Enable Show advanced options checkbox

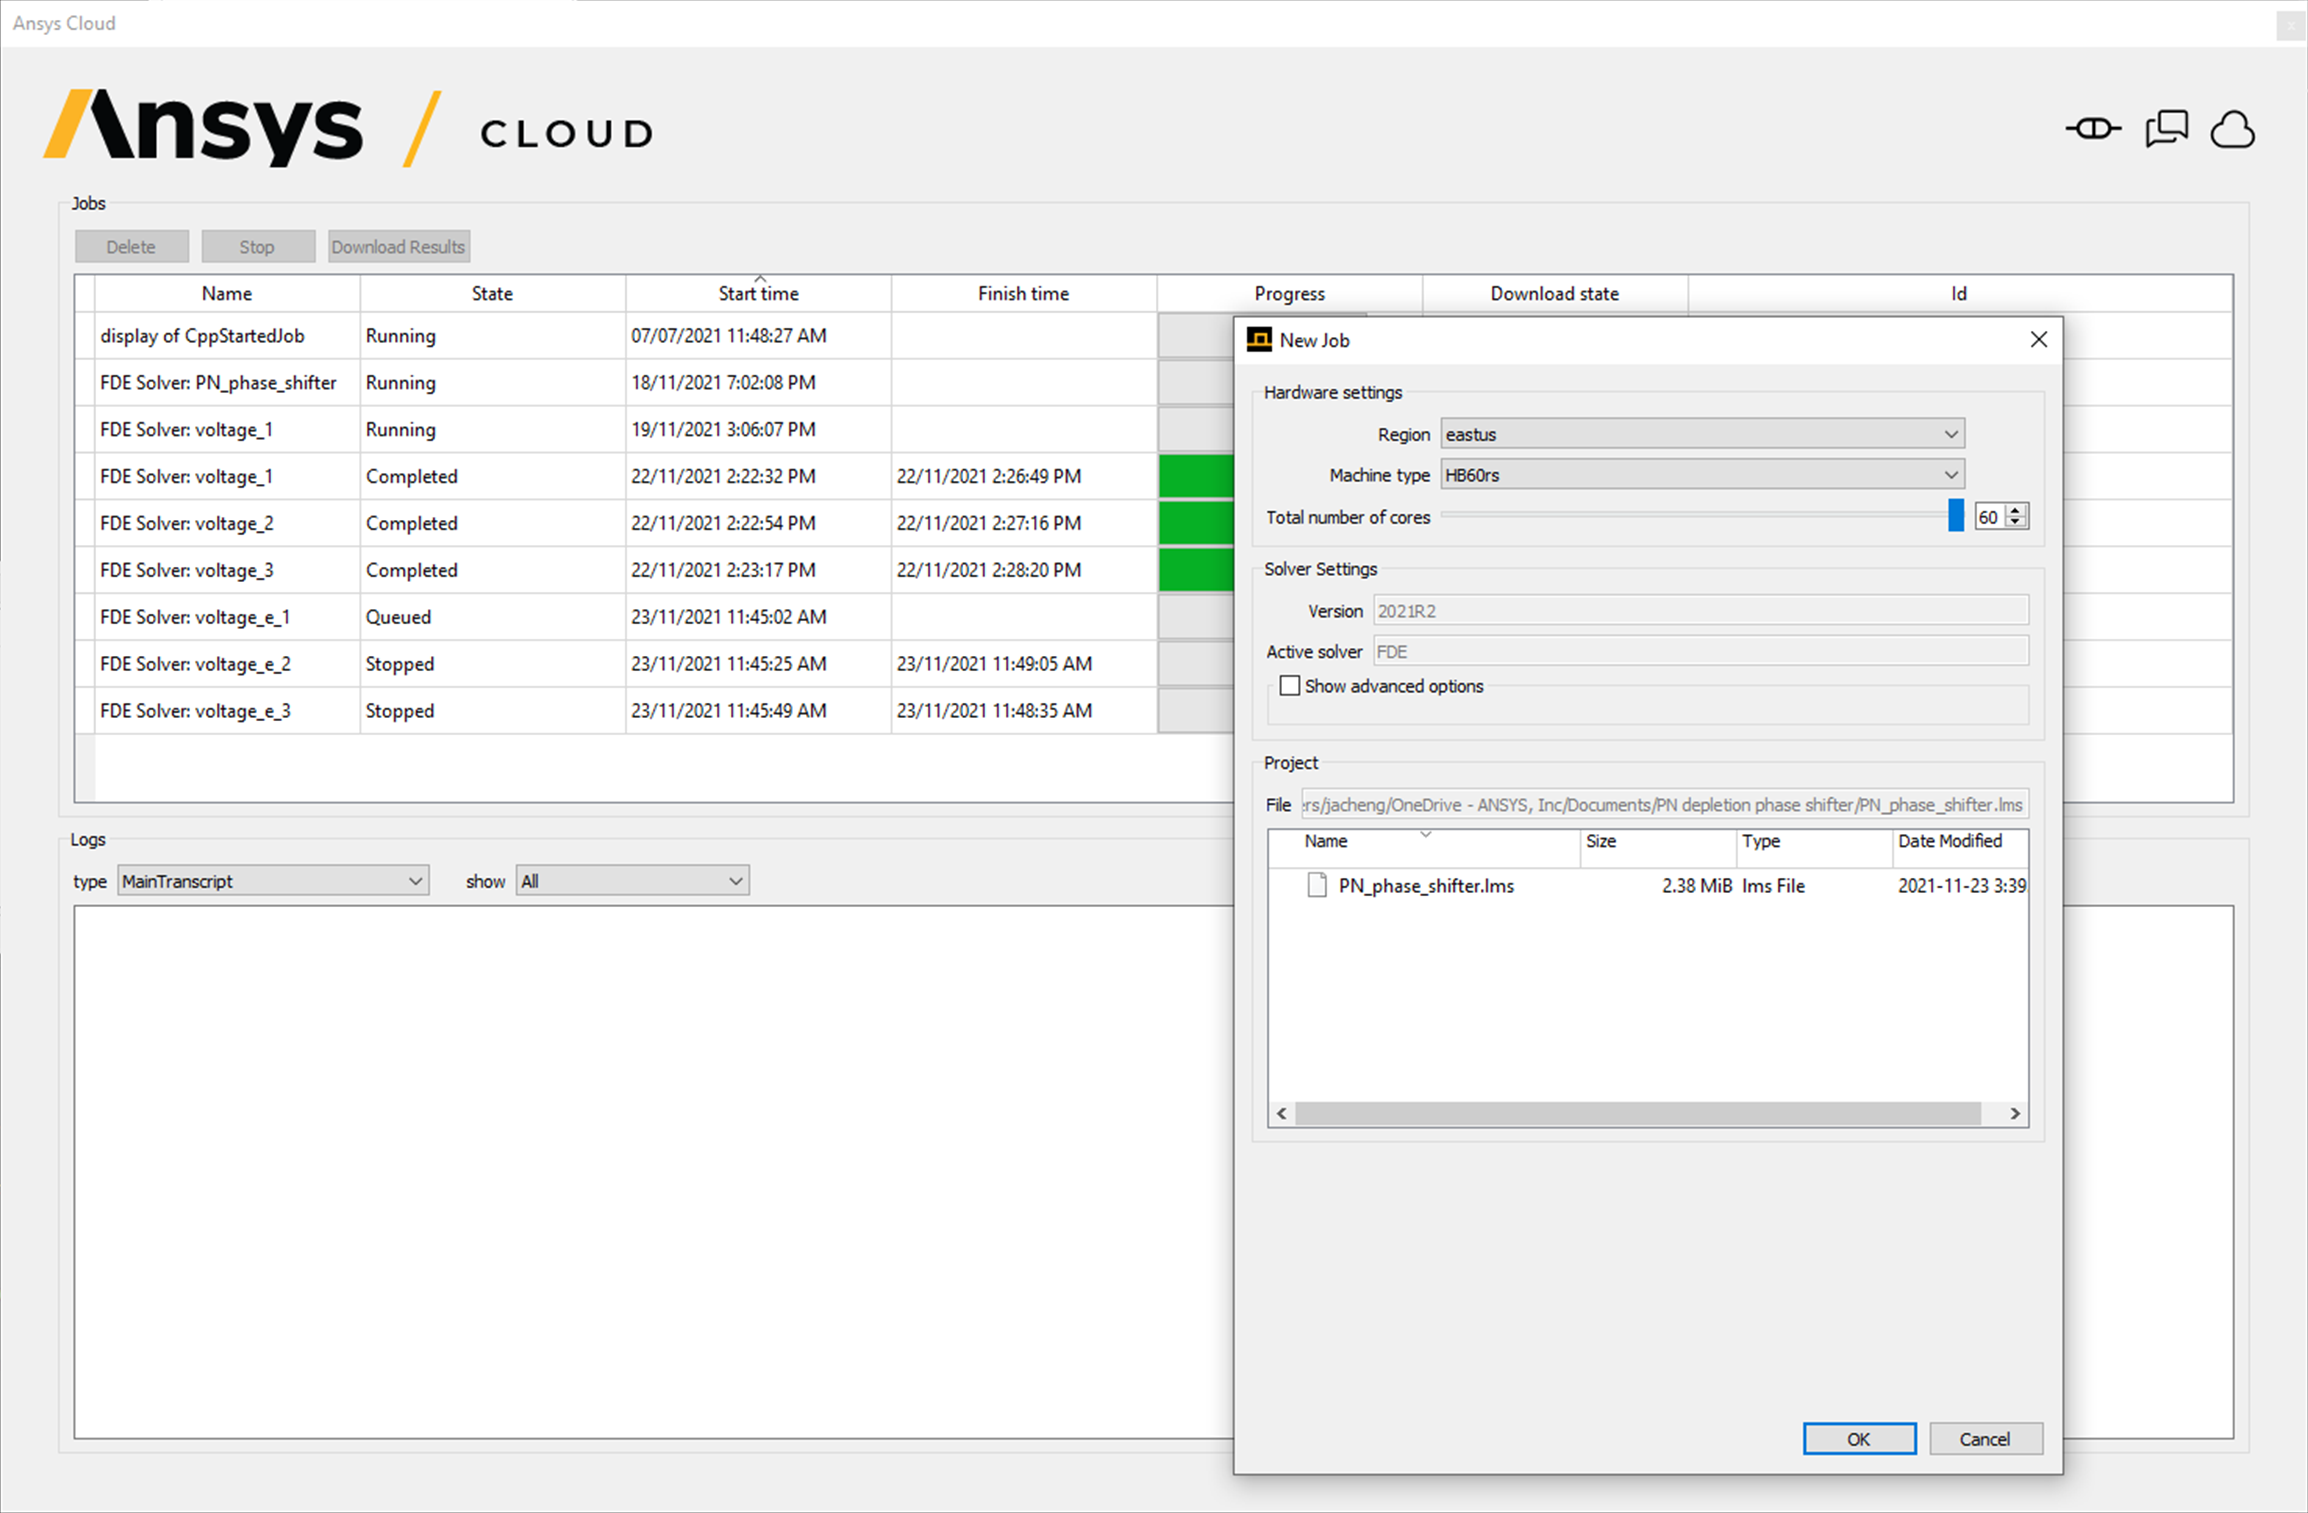pos(1290,686)
